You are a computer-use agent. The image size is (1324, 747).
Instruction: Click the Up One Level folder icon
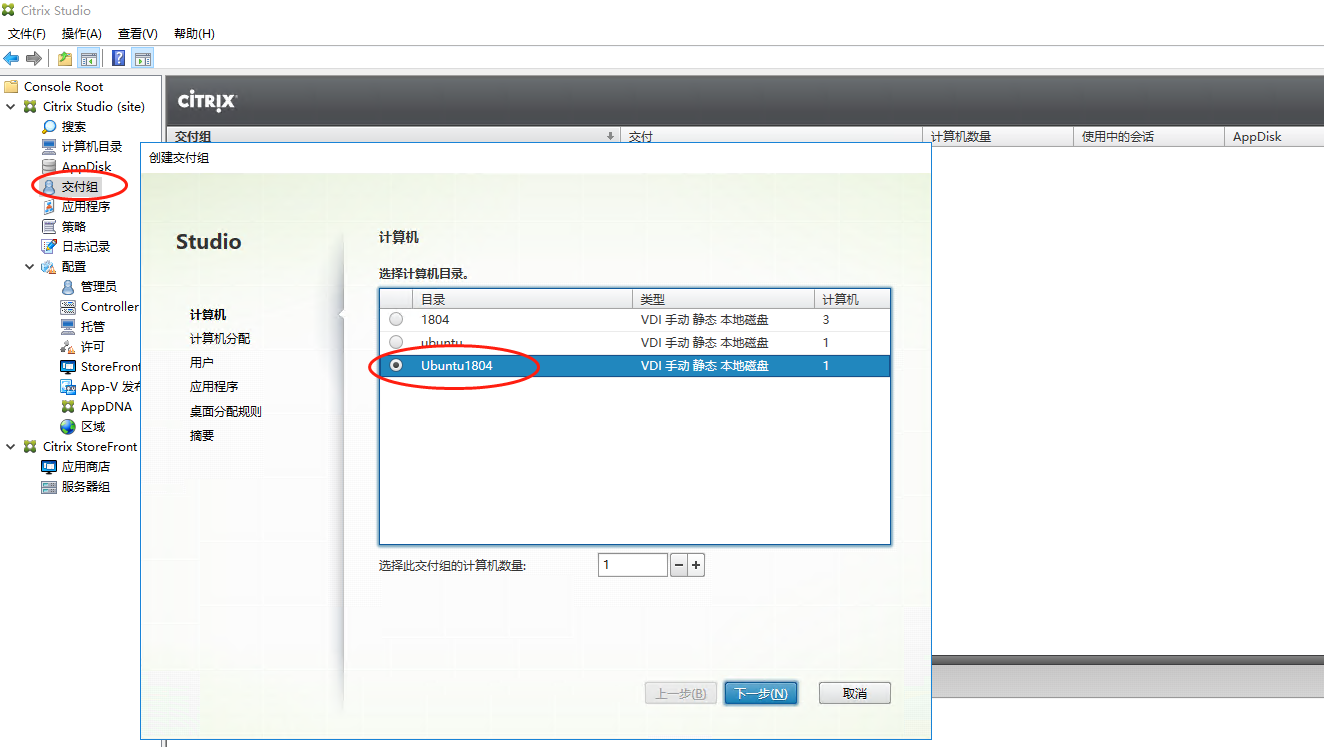[65, 58]
